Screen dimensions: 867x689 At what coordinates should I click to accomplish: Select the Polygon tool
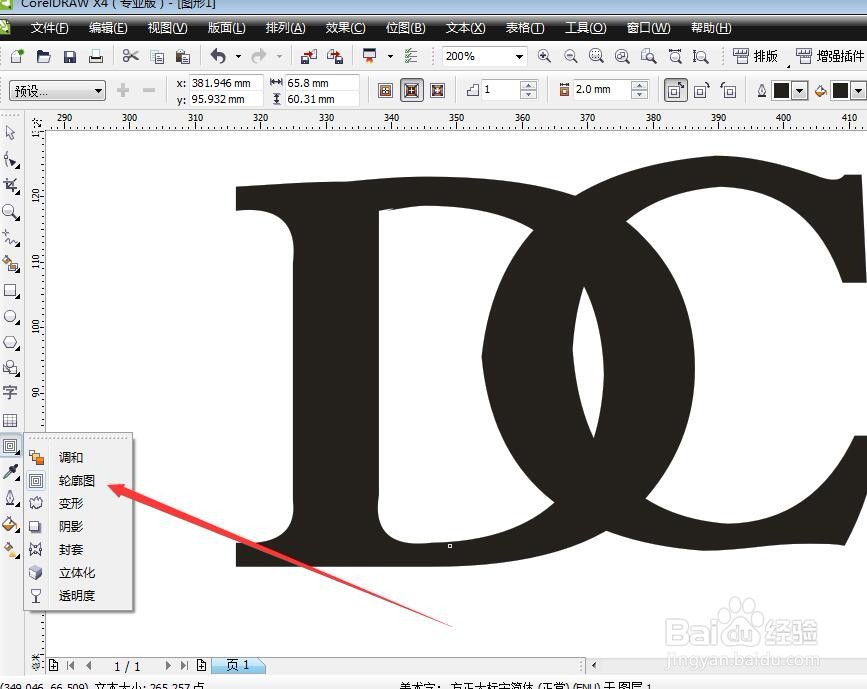[11, 342]
